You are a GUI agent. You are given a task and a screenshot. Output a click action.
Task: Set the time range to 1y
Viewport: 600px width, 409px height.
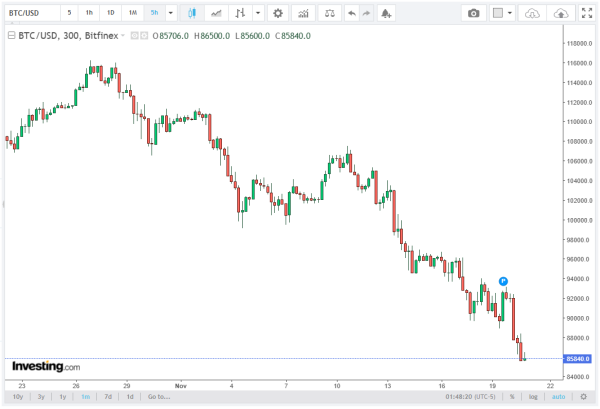62,397
